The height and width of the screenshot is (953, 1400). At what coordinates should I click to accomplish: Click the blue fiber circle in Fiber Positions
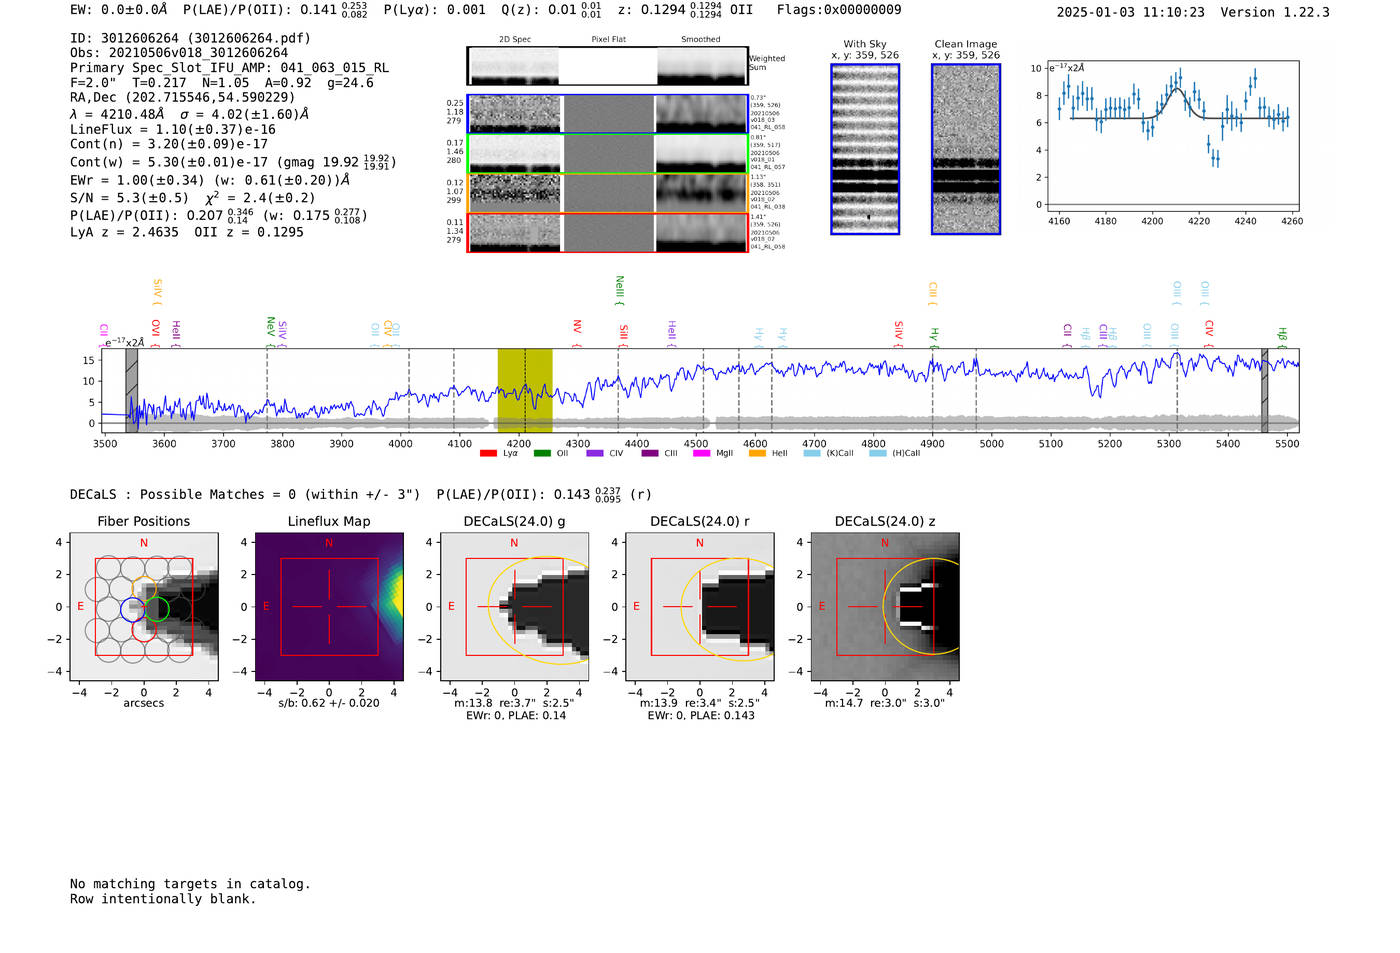click(132, 608)
